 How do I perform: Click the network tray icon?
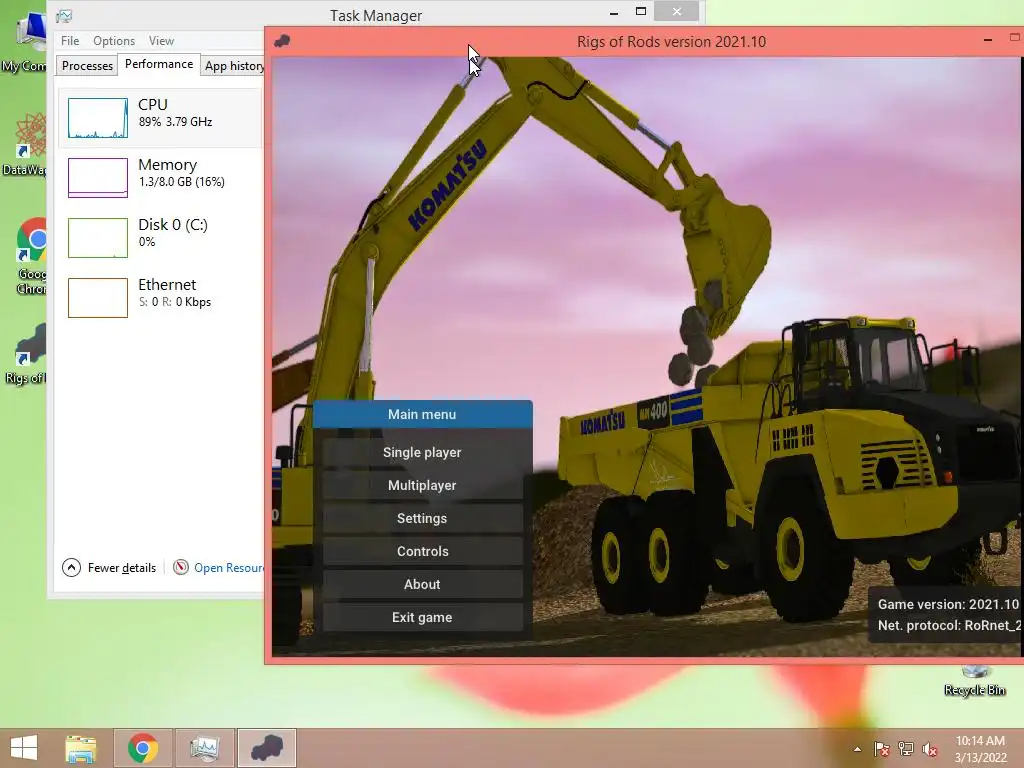(x=906, y=749)
